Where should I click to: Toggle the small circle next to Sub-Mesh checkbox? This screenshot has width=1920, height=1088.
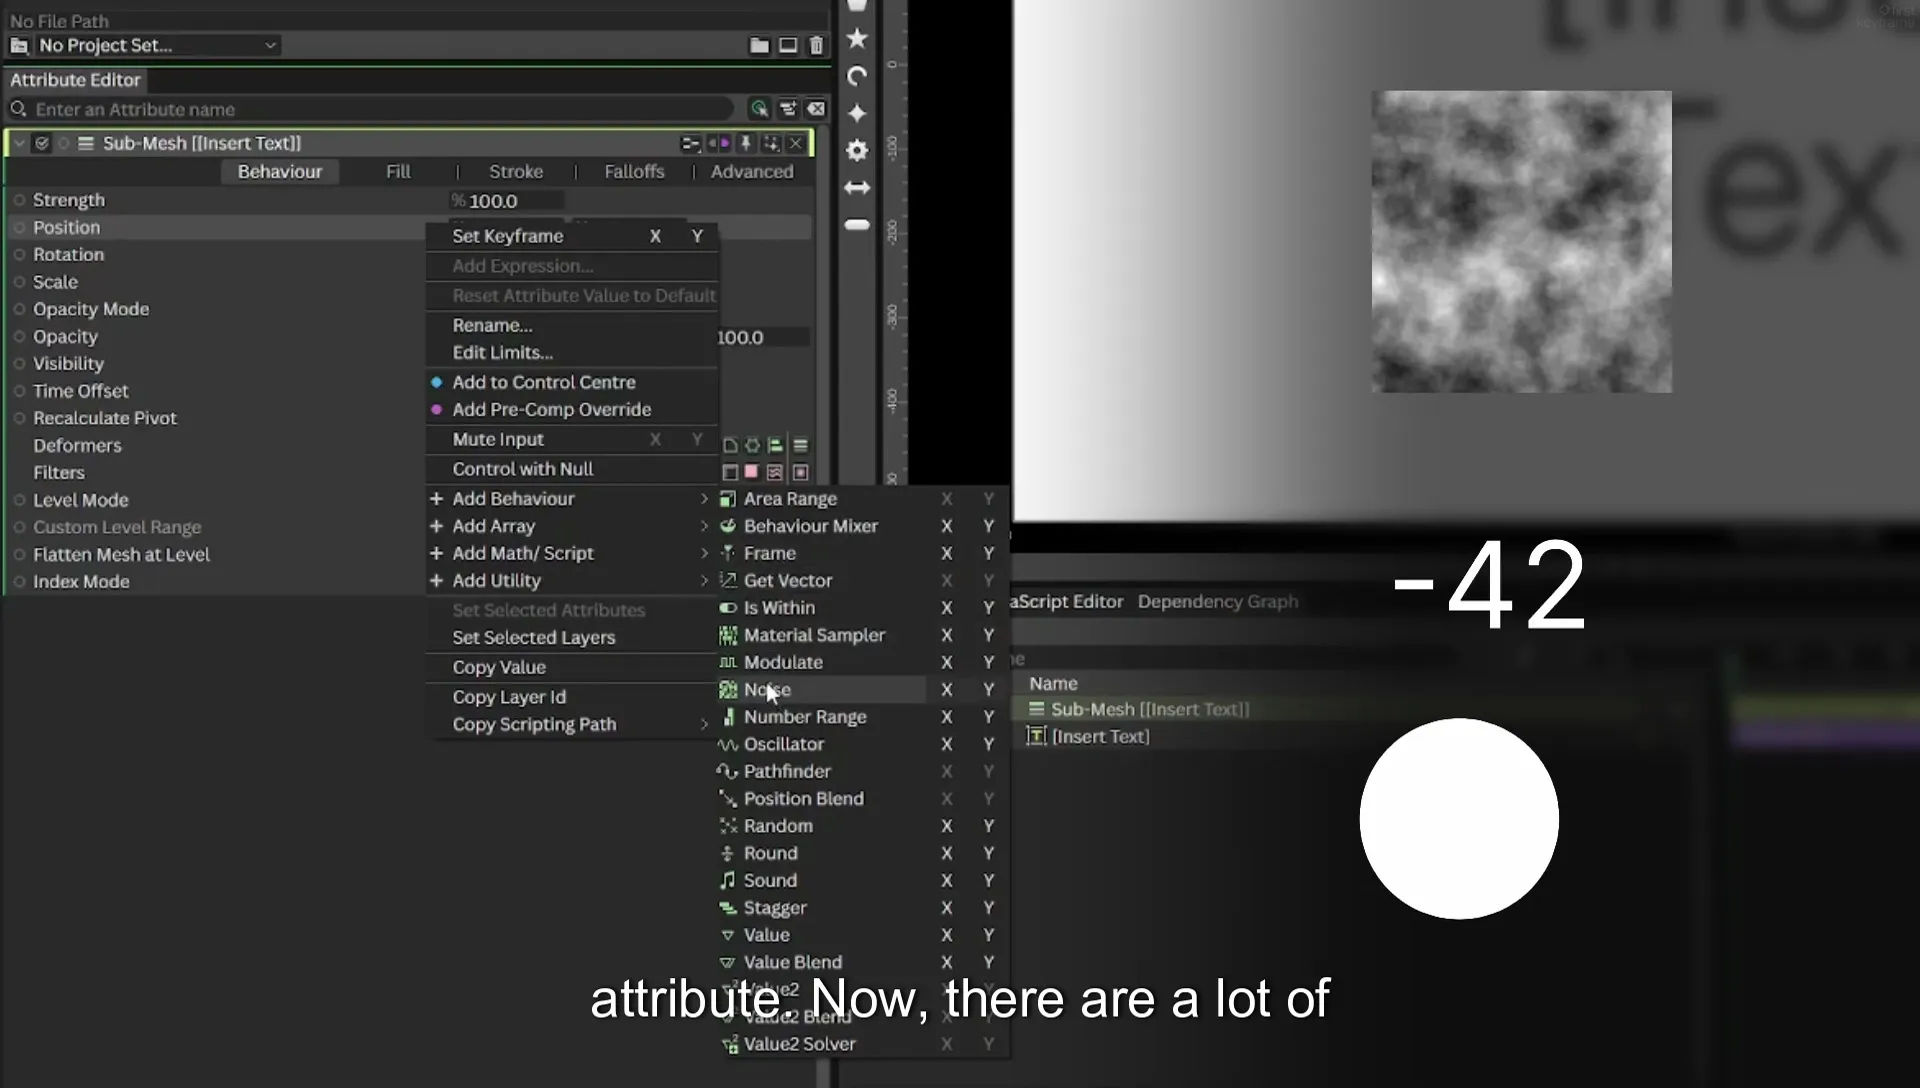[x=63, y=143]
